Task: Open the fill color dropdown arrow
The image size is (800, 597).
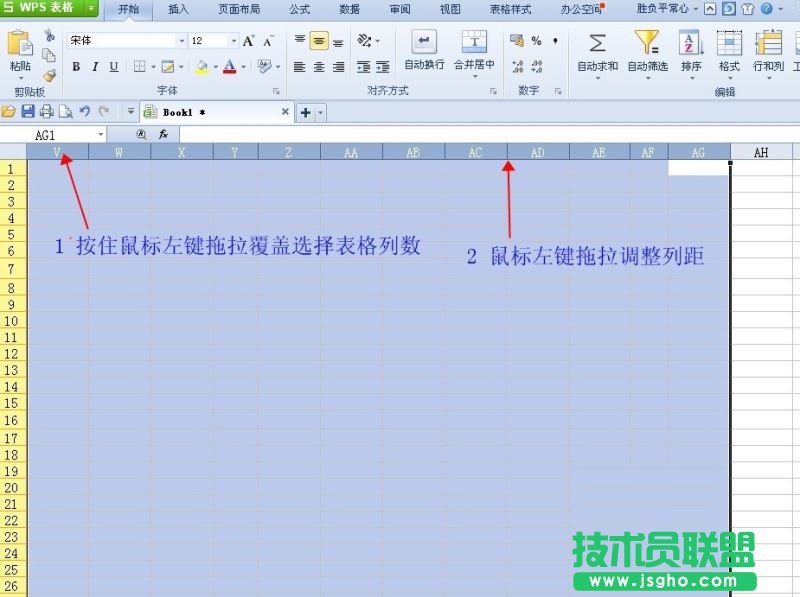Action: 215,67
